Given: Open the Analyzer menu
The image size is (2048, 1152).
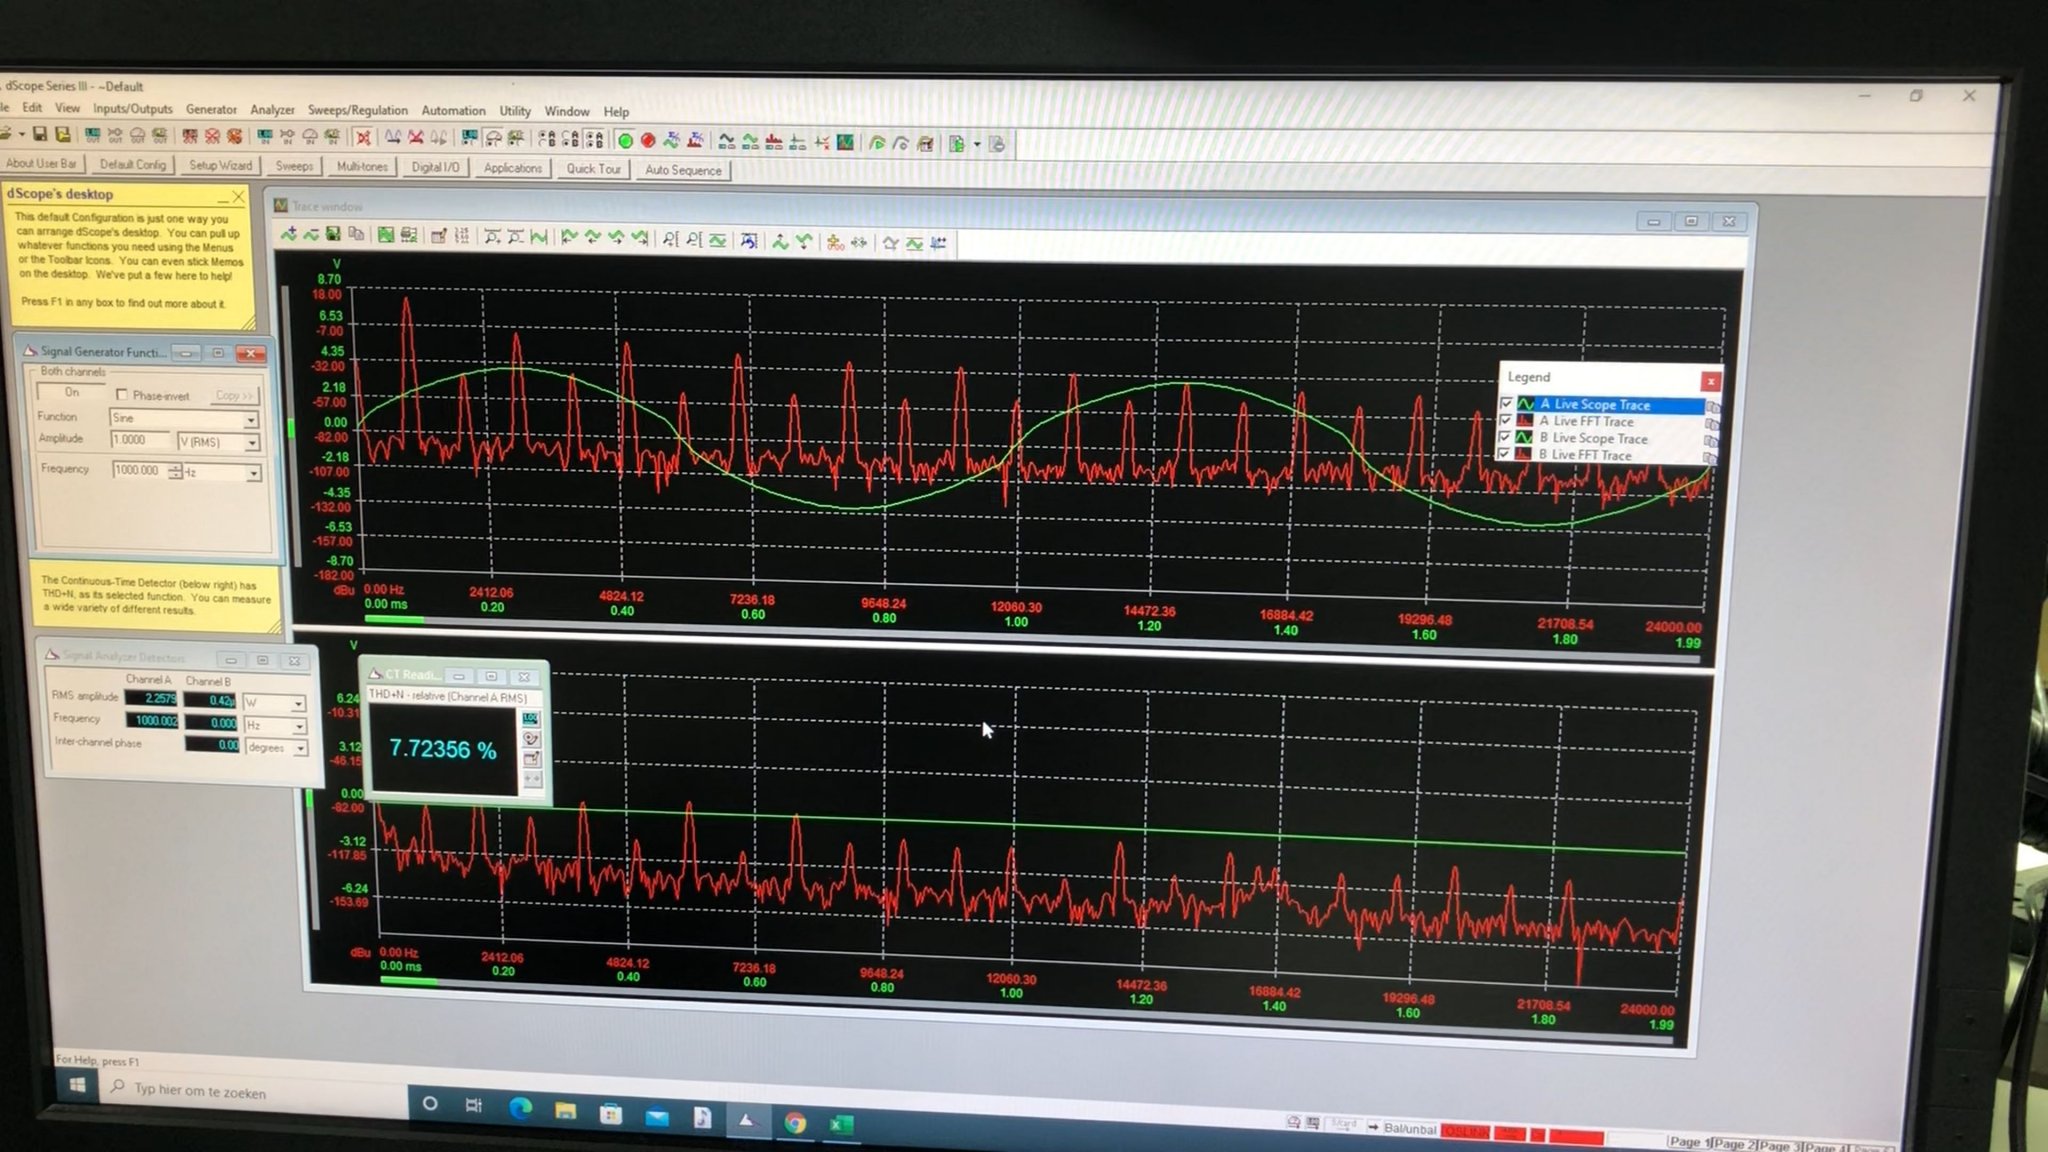Looking at the screenshot, I should (272, 110).
